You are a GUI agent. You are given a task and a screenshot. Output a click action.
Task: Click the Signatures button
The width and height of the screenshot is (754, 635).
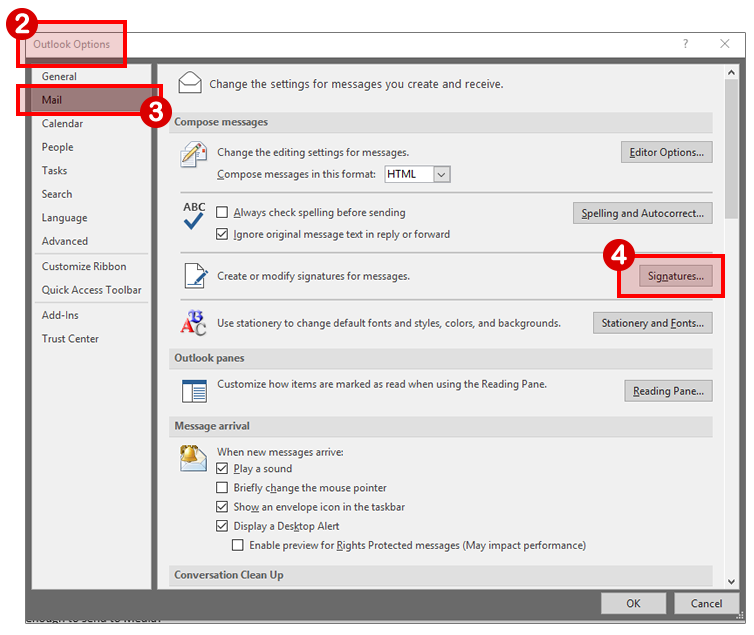676,276
